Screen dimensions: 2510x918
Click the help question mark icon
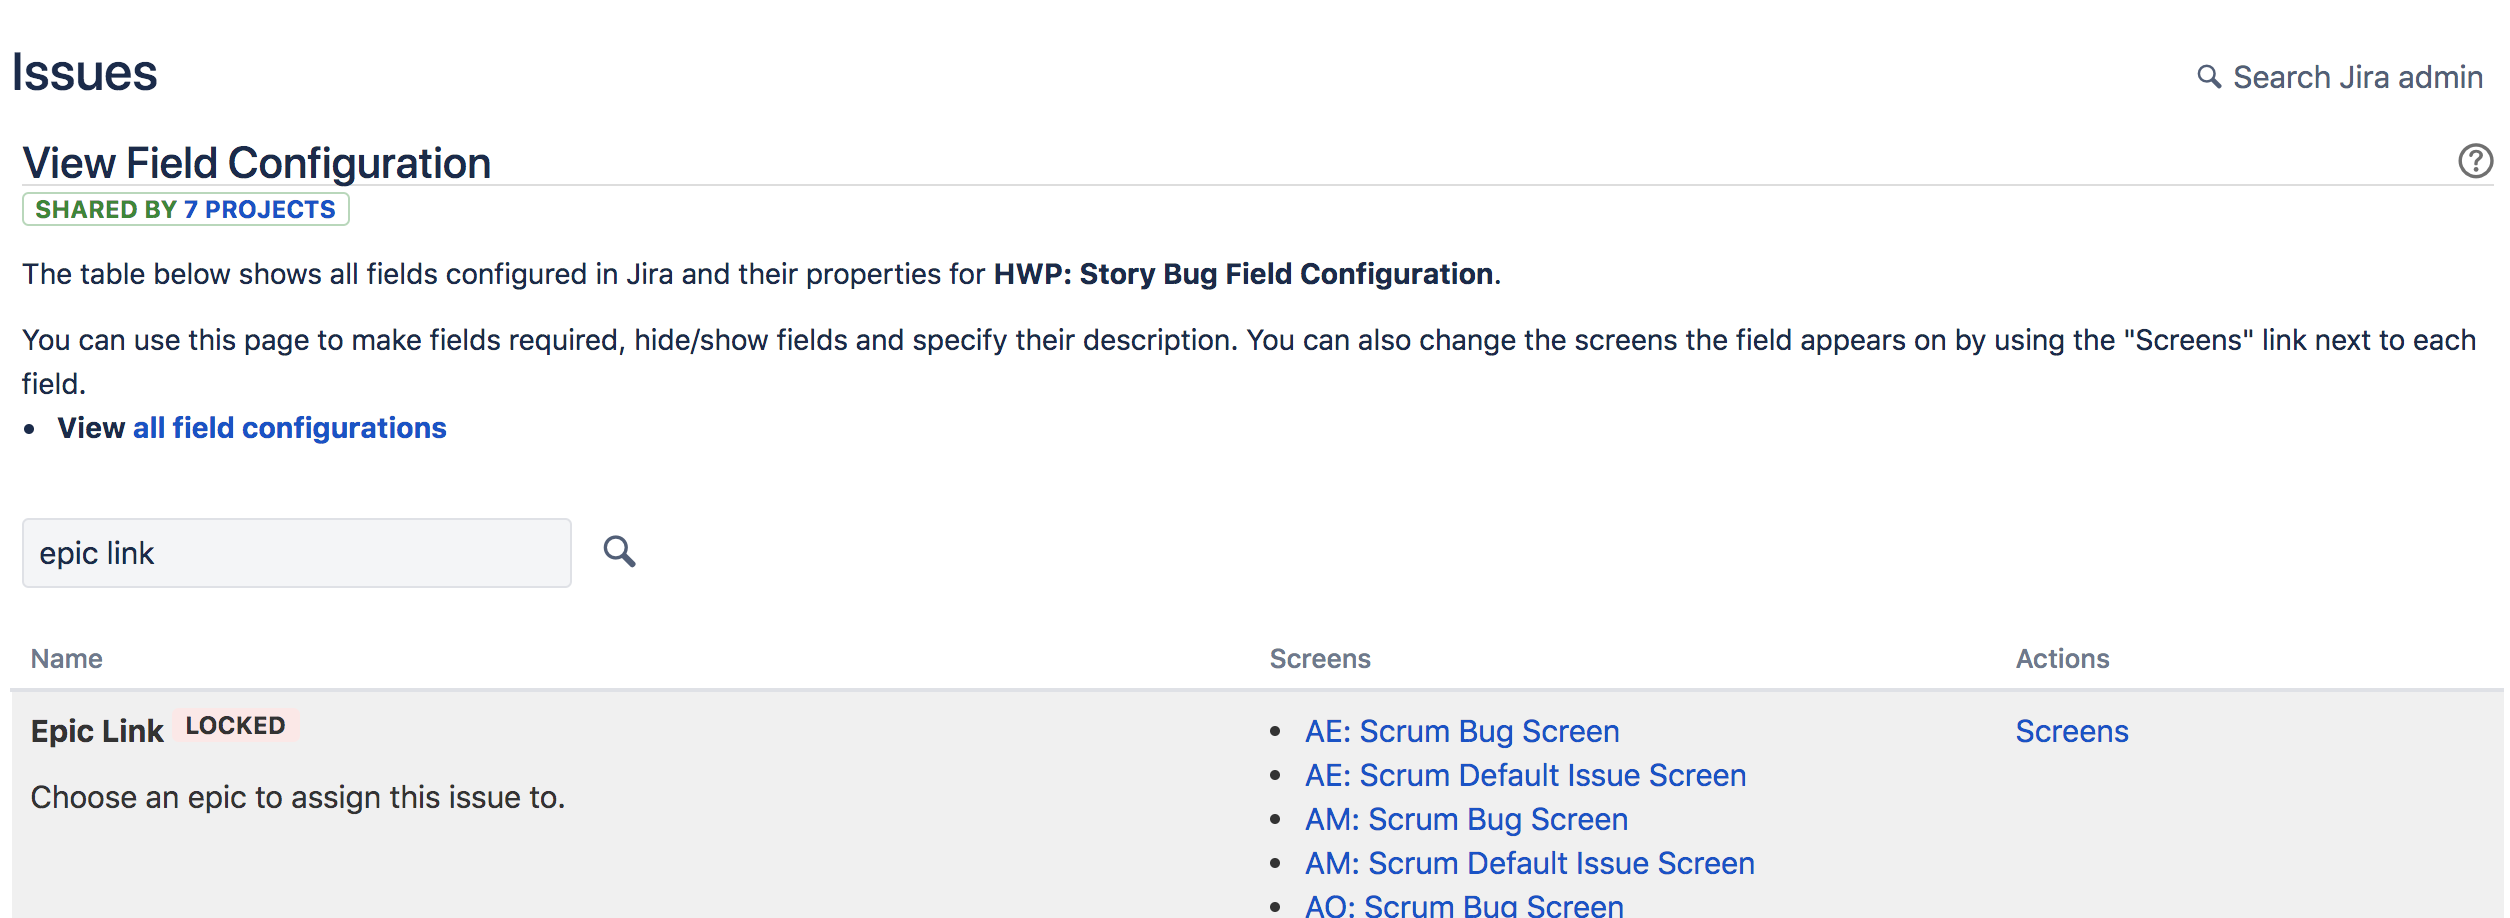click(2475, 161)
